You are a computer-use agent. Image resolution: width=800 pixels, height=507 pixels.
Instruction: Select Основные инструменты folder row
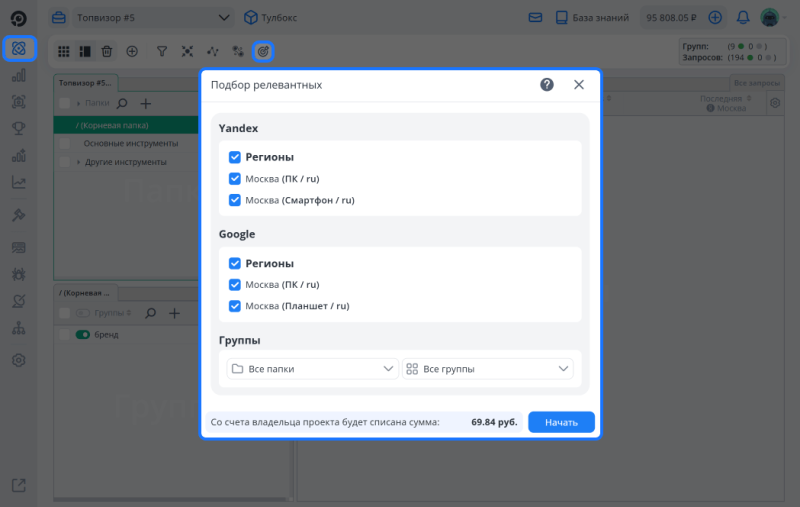(126, 143)
